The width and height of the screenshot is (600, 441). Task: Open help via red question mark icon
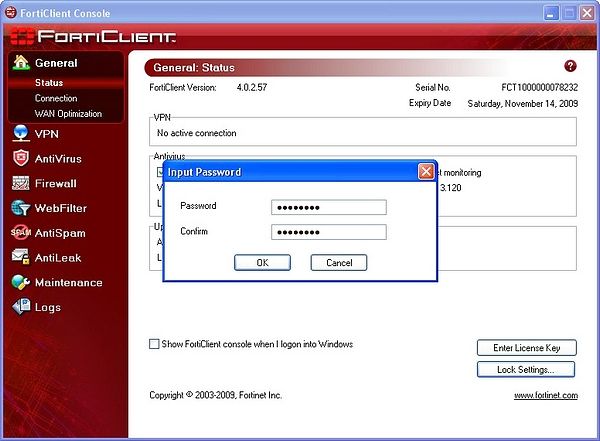pyautogui.click(x=570, y=66)
